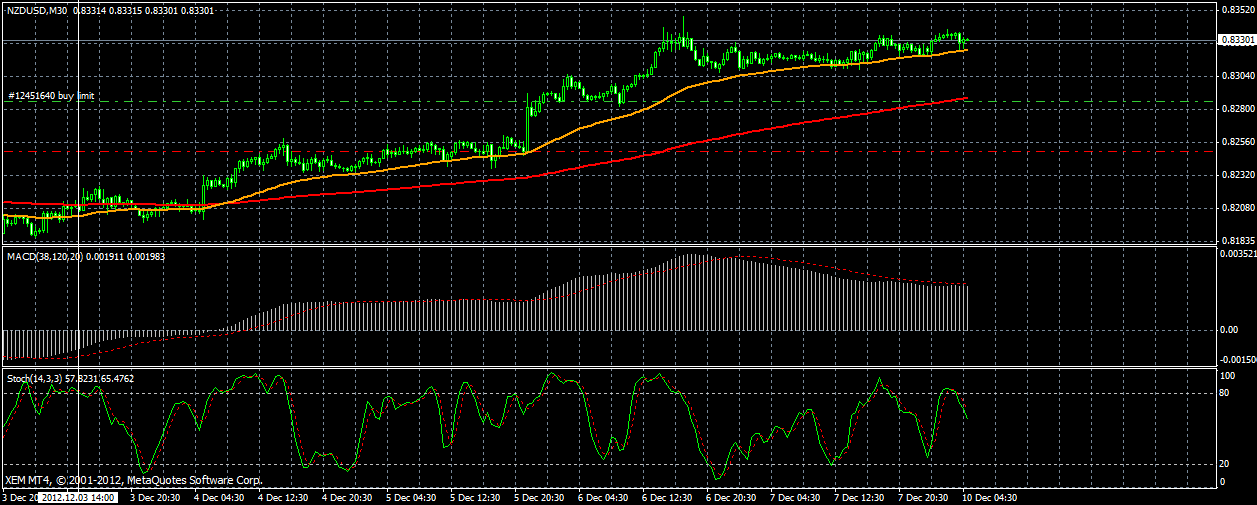Click the 0.003521 MACD scale value
1257x505 pixels.
click(x=1236, y=255)
